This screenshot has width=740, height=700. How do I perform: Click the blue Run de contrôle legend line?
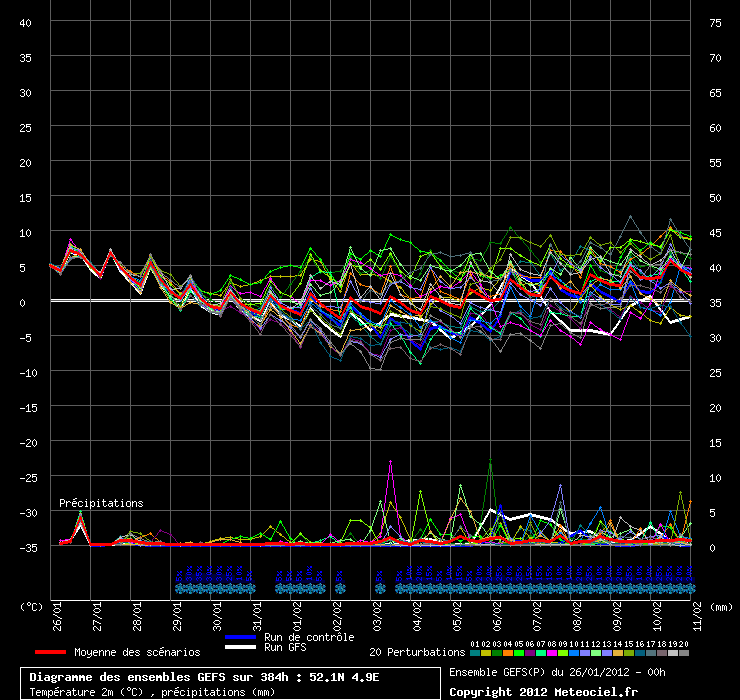241,637
